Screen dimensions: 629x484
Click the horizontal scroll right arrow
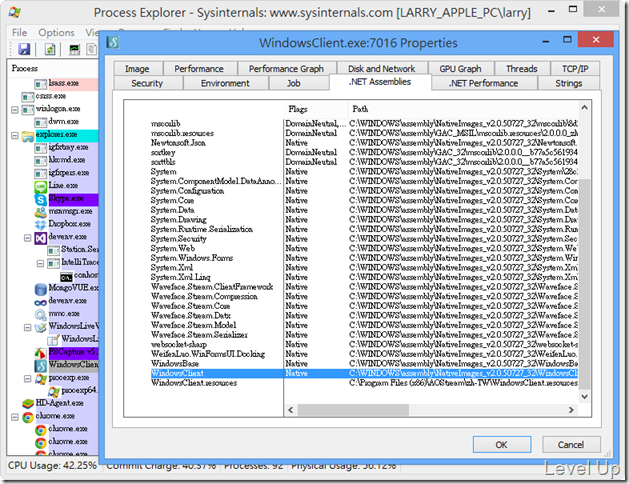(571, 410)
